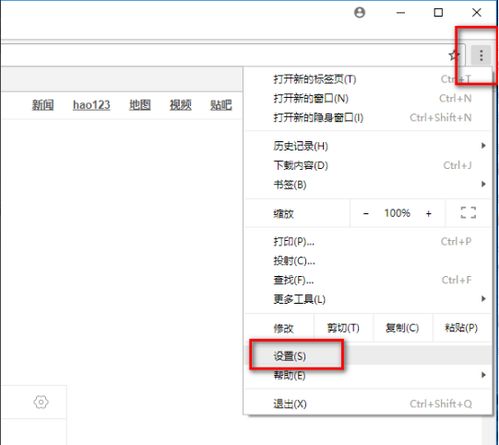This screenshot has width=499, height=445.
Task: Click the fullscreen icon next to zoom
Action: click(x=468, y=213)
